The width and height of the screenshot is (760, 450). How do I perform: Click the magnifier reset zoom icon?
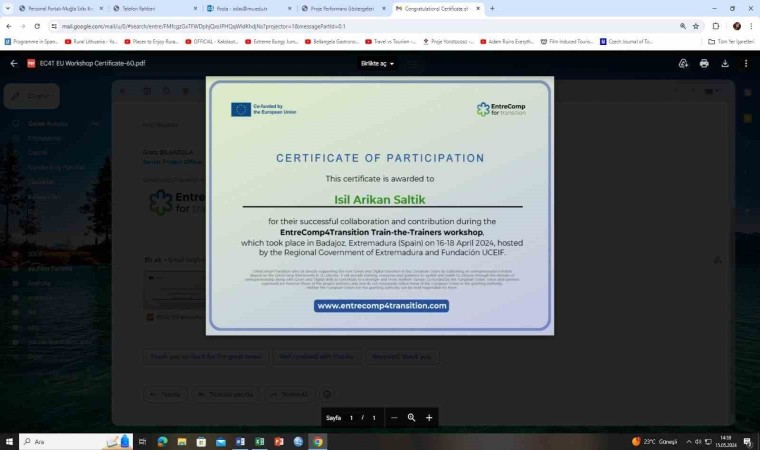411,417
